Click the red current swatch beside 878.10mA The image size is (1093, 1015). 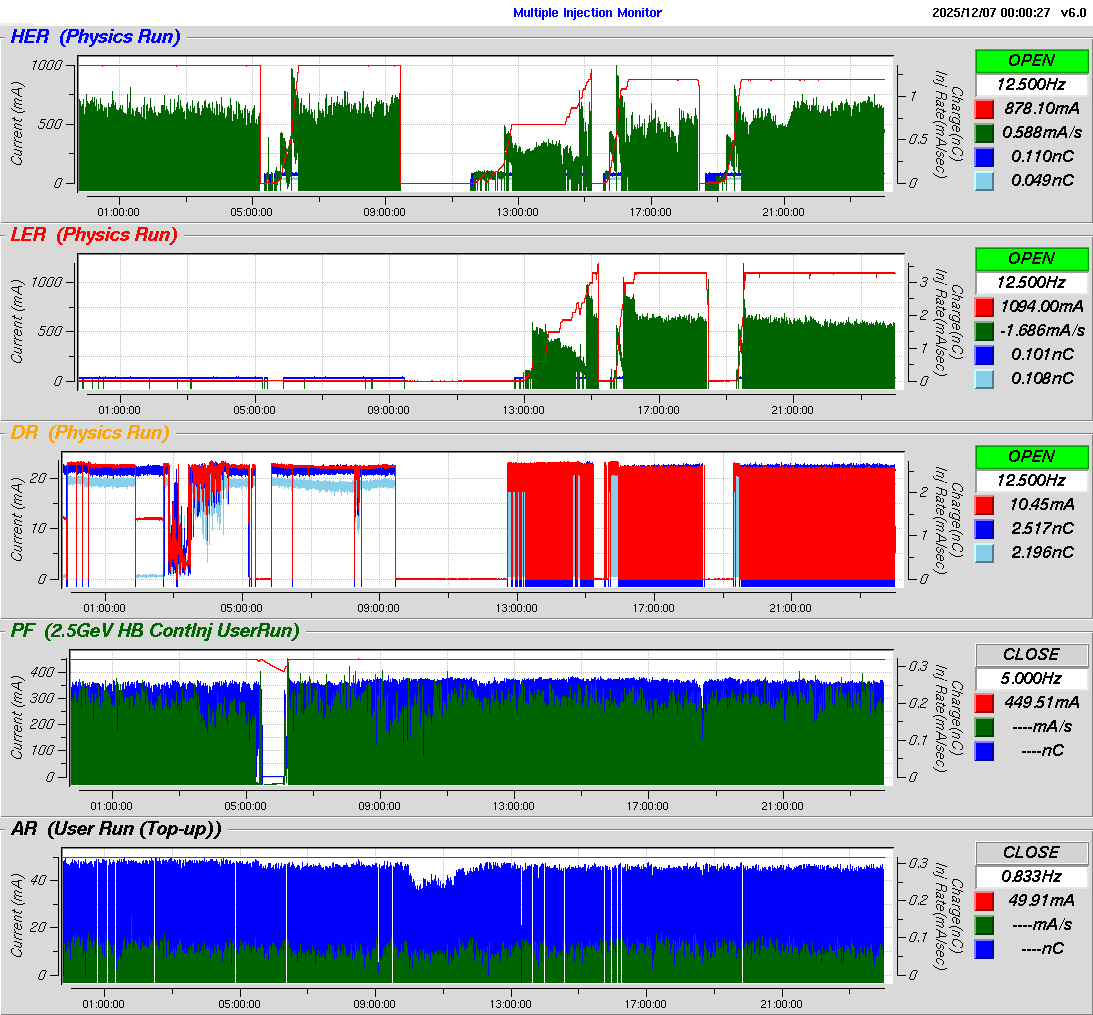coord(984,108)
